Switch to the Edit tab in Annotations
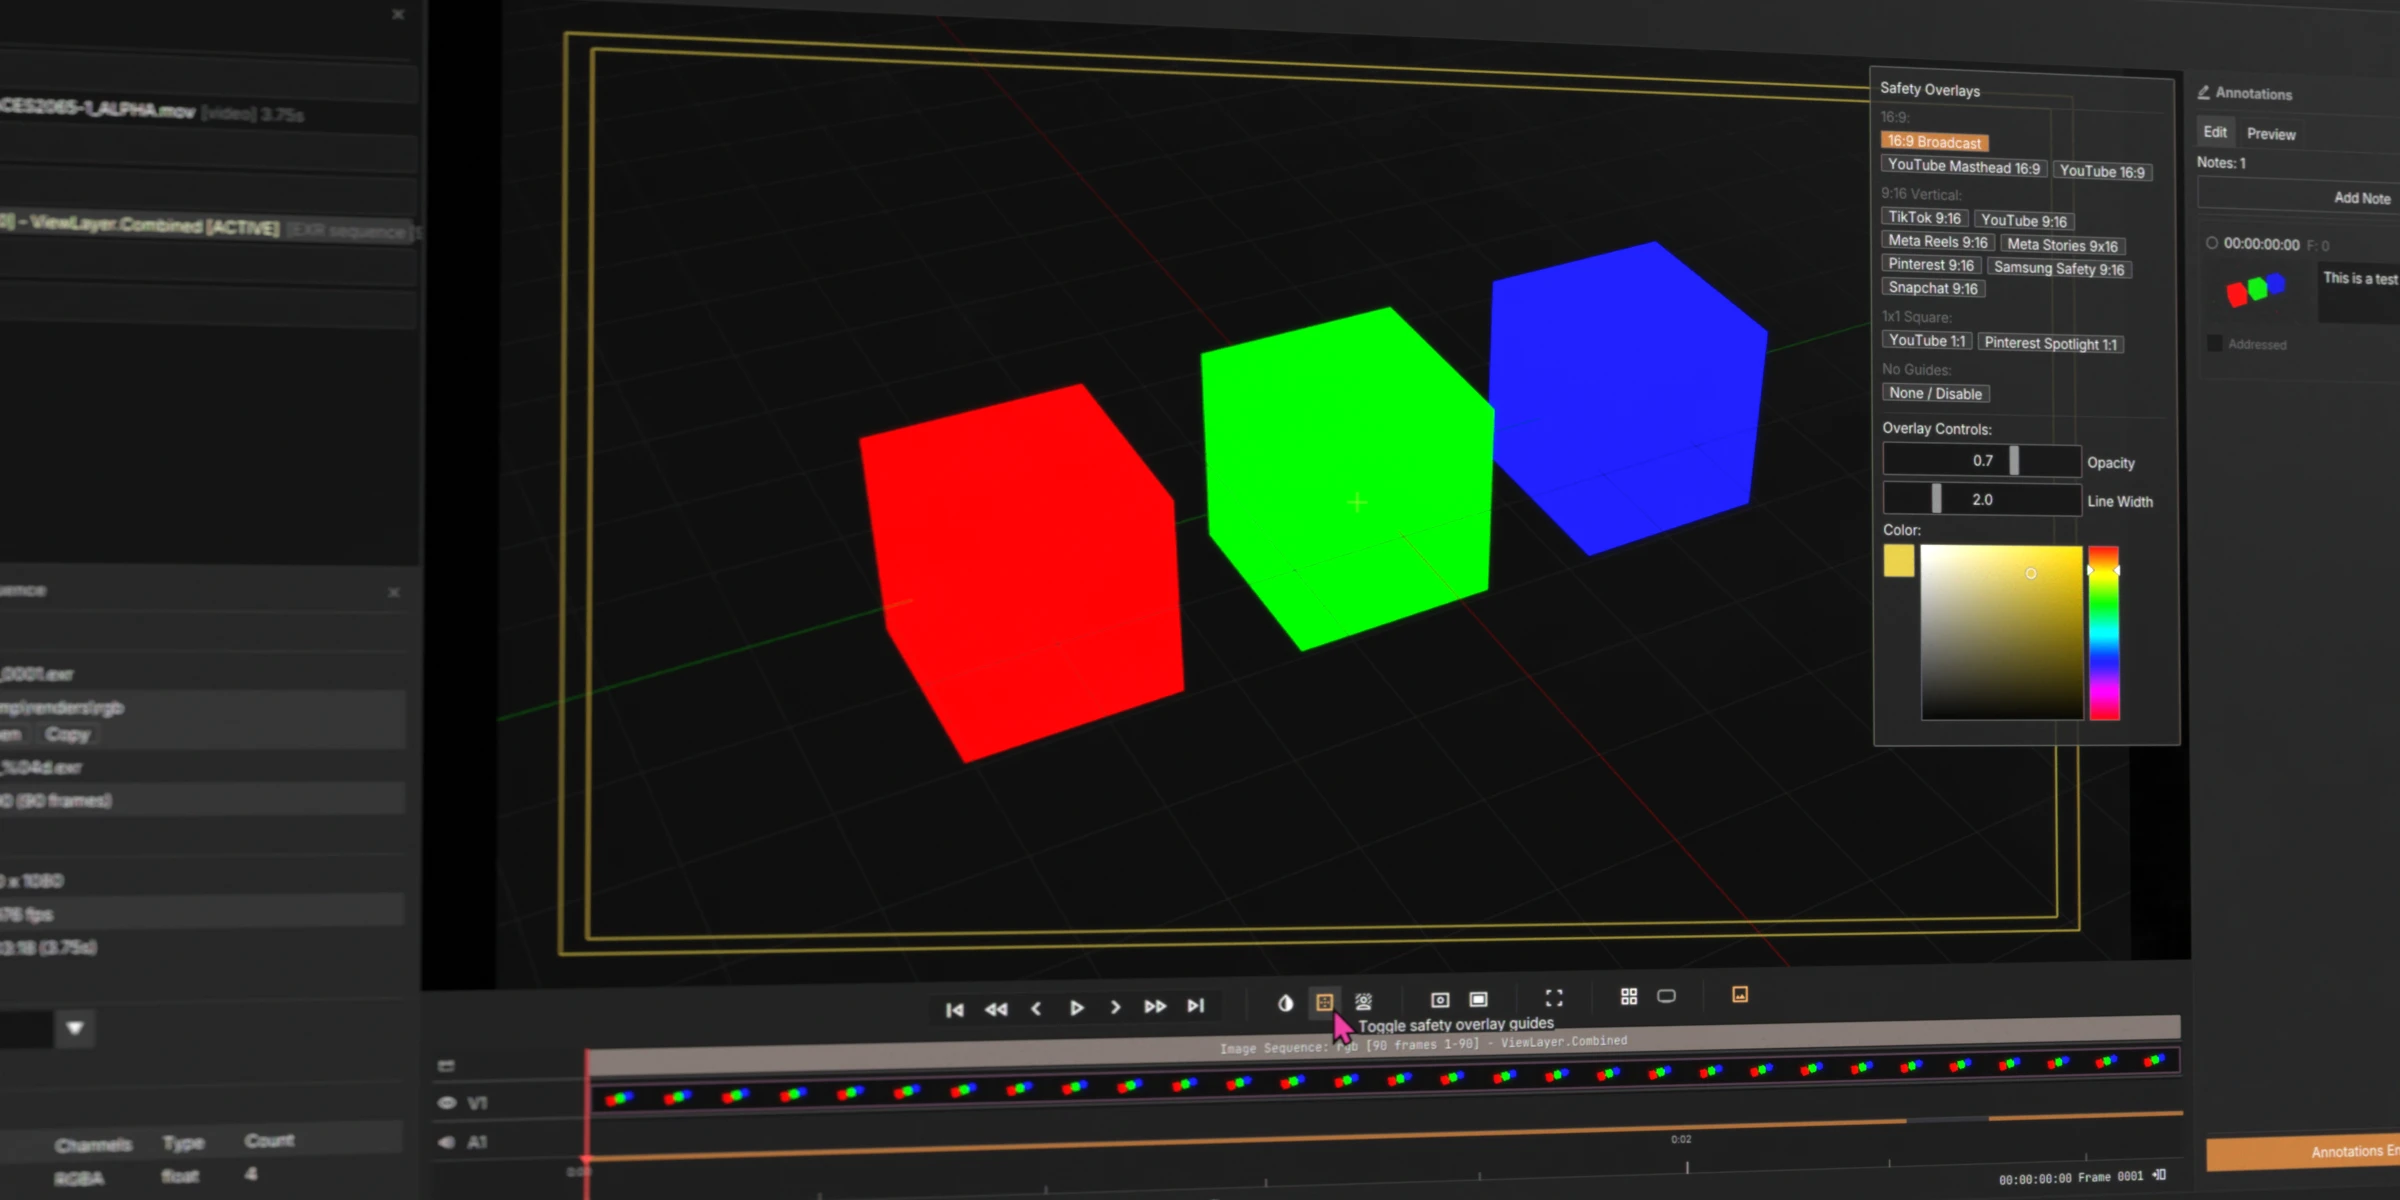Screen dimensions: 2400x1200 pos(2215,132)
